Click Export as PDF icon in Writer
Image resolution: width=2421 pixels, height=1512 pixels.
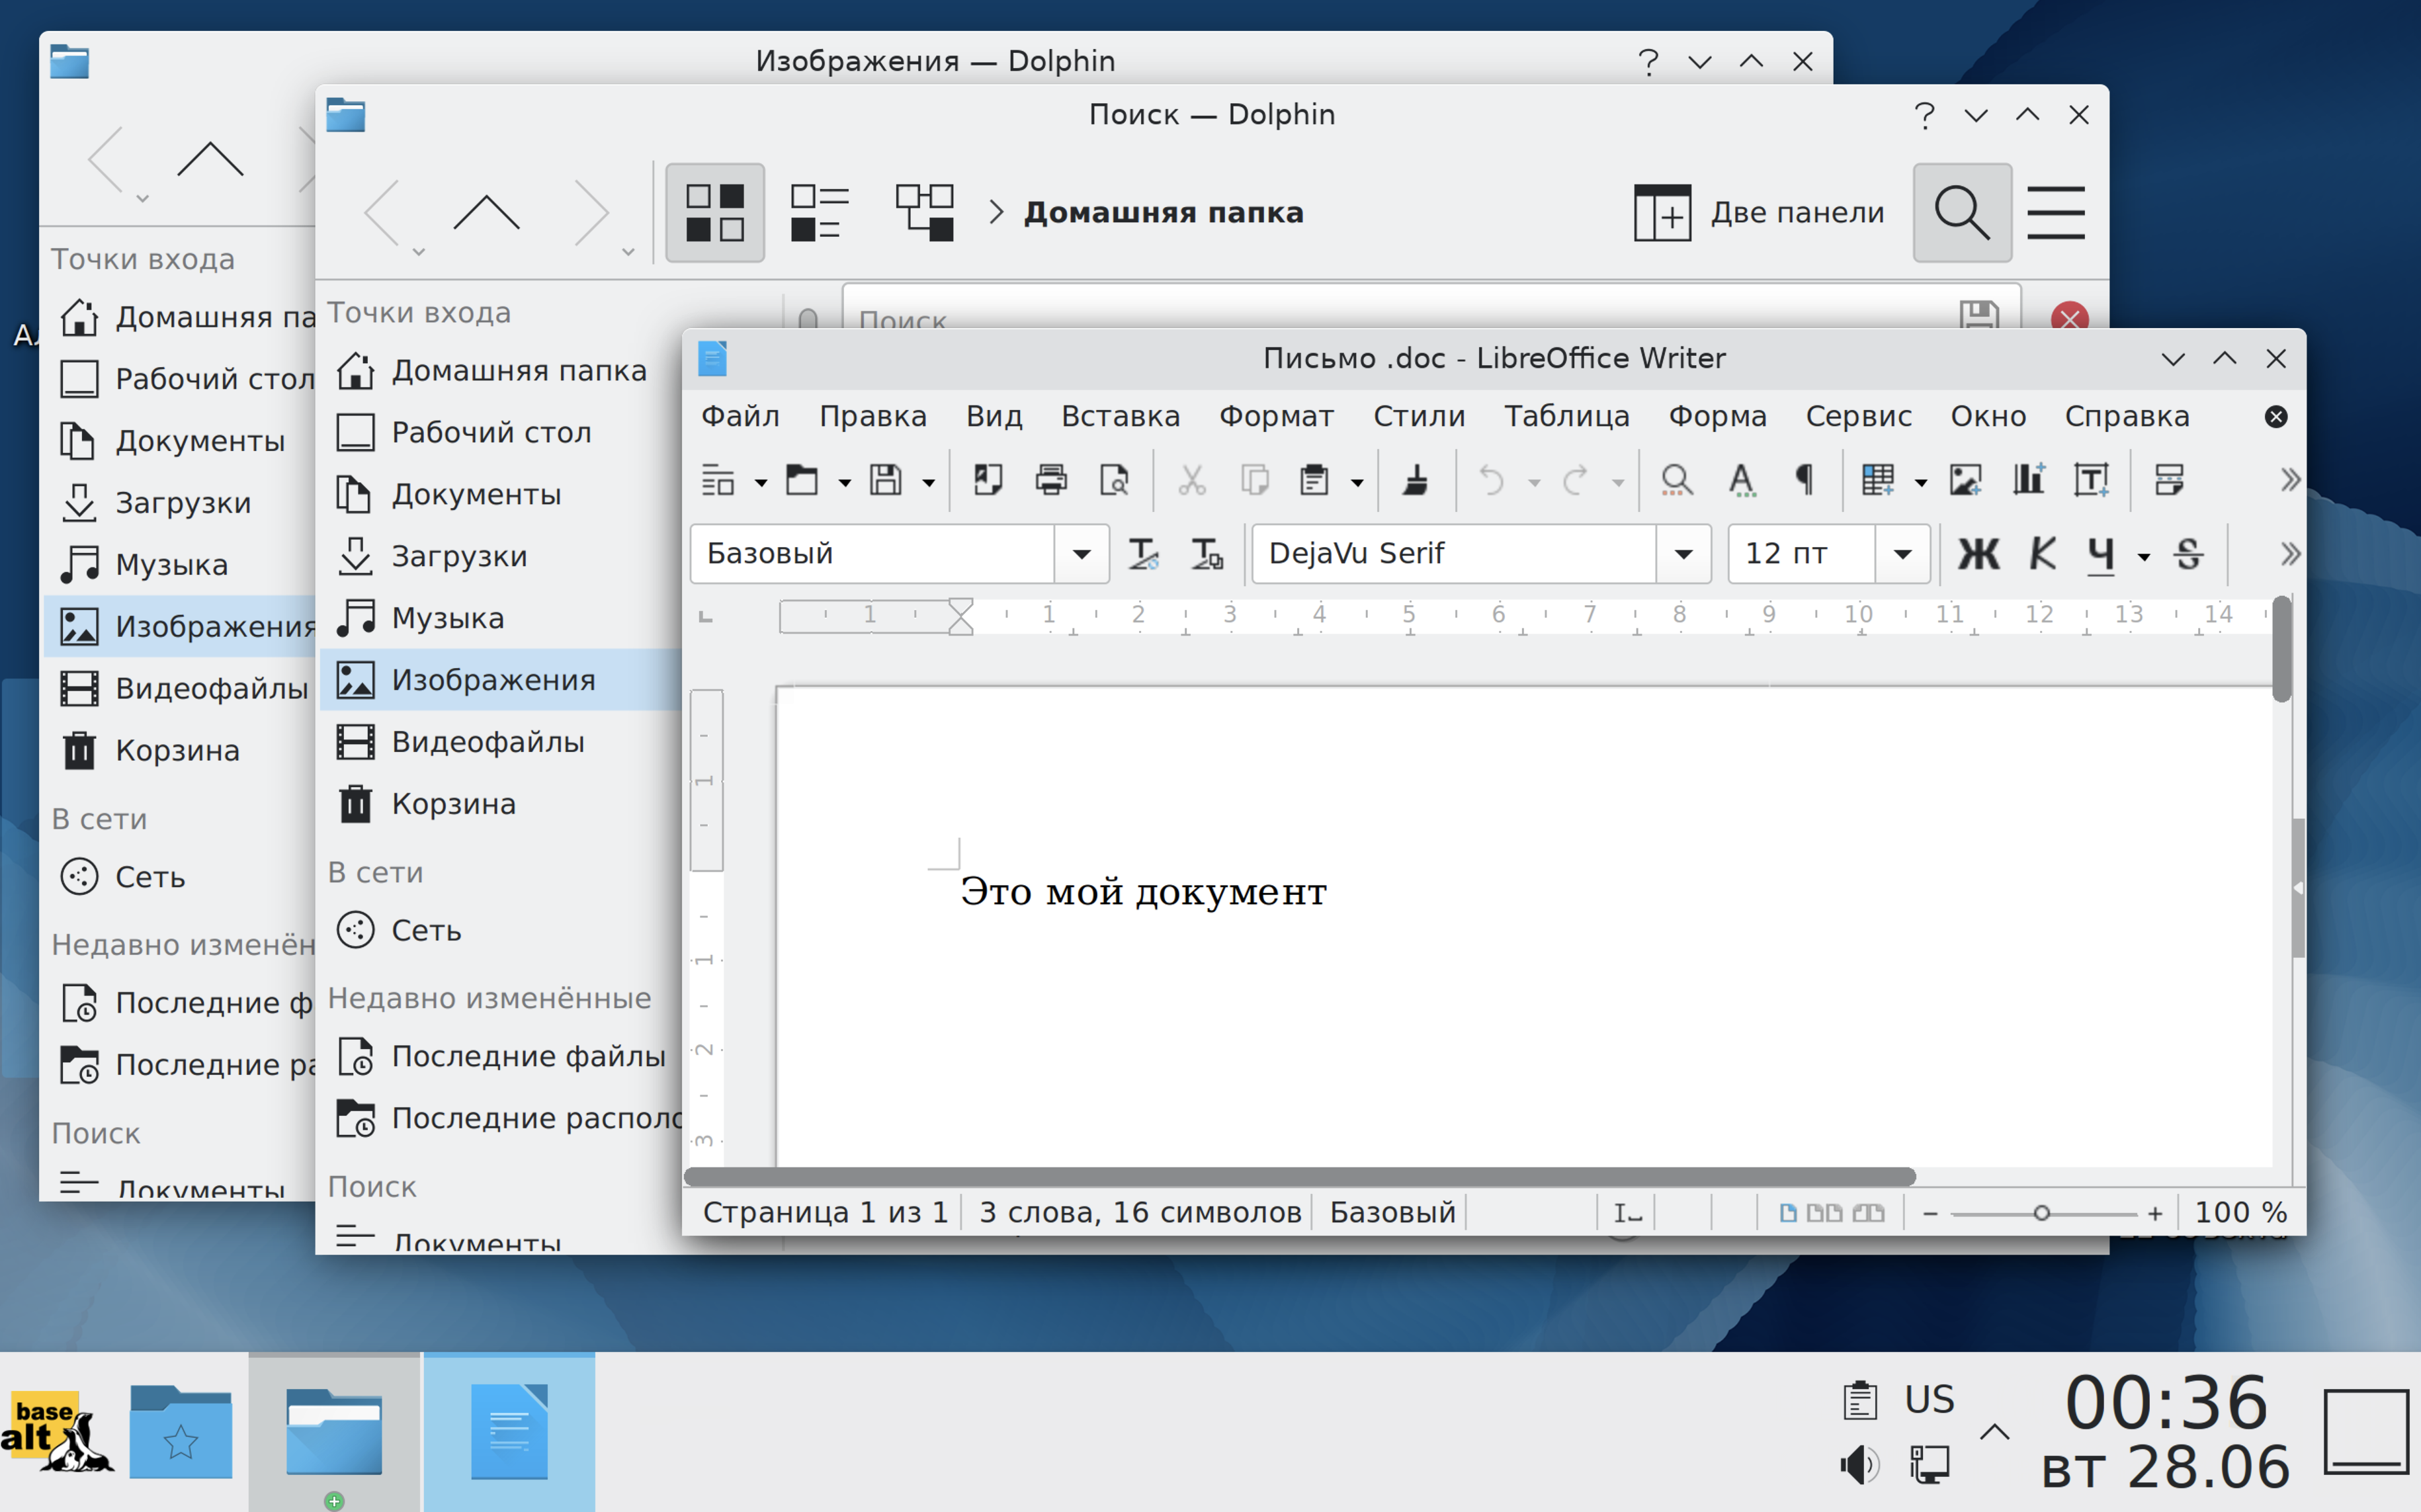click(x=988, y=481)
